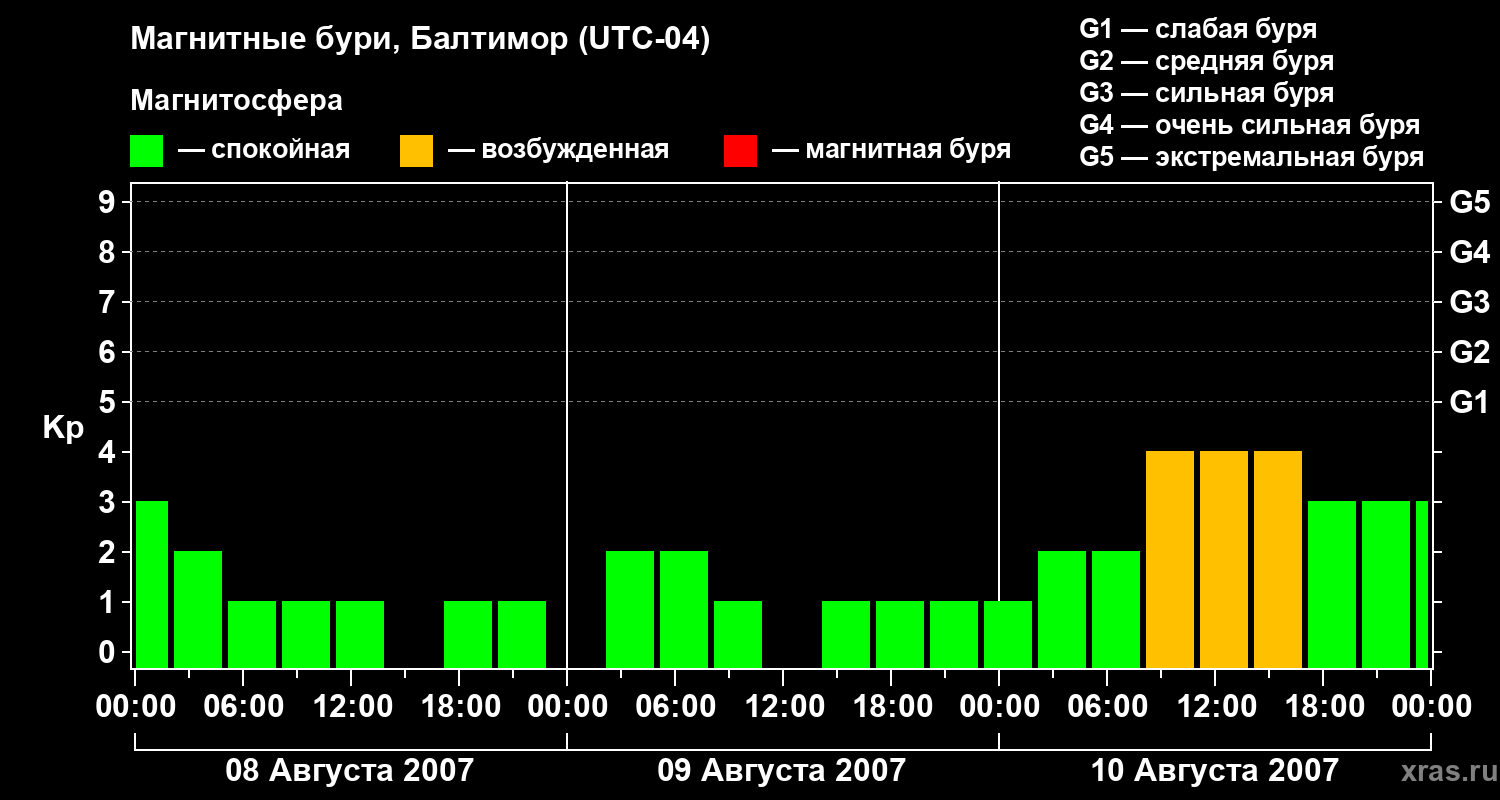Click the green Kp 2 bar spanning 06:00 on 10 Августа

coord(1116,609)
